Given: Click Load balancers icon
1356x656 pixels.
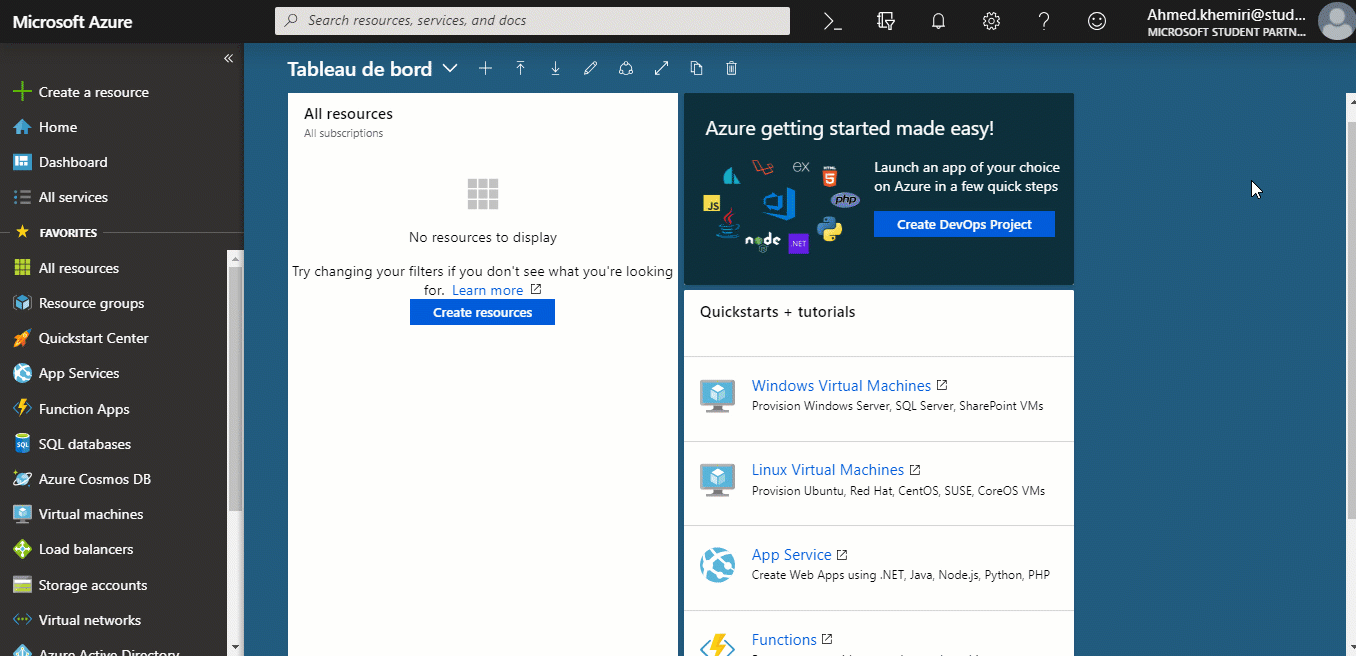Looking at the screenshot, I should 22,549.
